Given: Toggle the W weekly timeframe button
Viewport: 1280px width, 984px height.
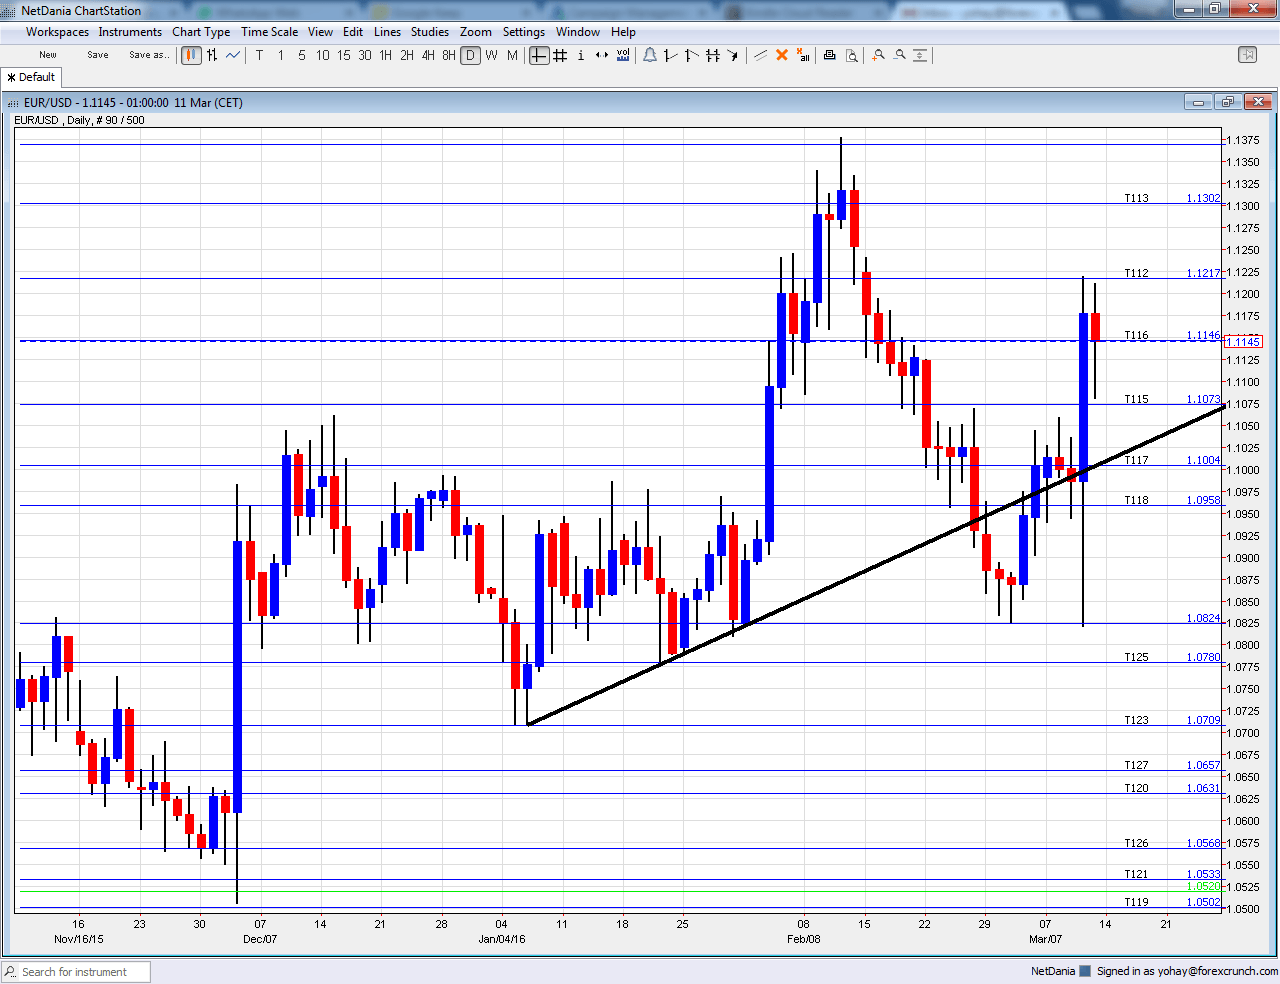Looking at the screenshot, I should (491, 55).
